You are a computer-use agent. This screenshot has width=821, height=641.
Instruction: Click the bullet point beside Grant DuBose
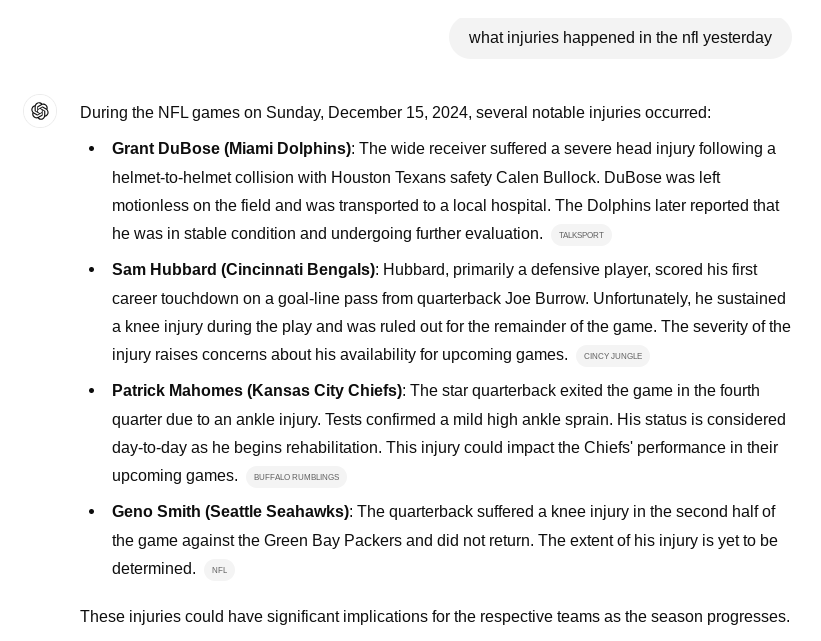point(92,149)
